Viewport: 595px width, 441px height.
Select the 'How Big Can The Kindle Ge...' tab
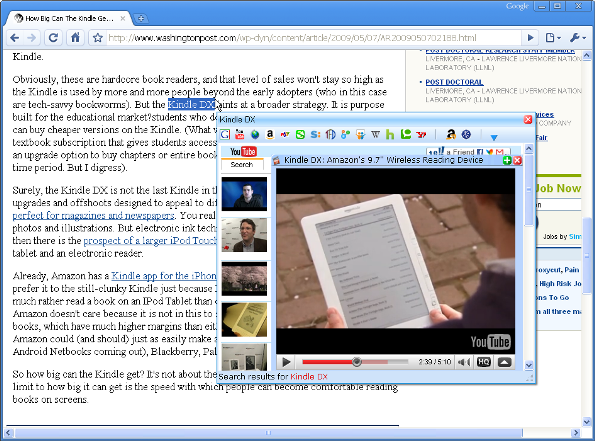pos(68,18)
